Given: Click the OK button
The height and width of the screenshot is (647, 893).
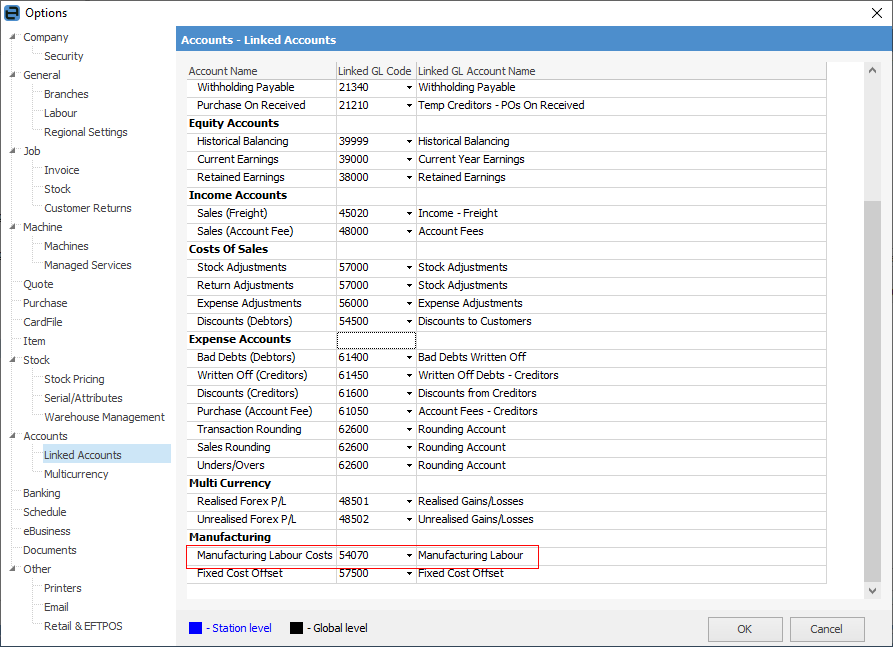Looking at the screenshot, I should tap(745, 629).
